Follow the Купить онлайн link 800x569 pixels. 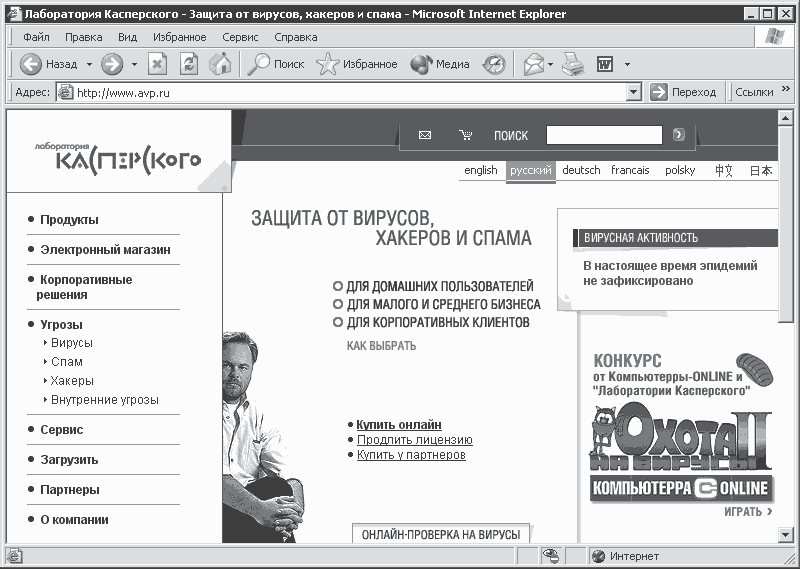399,425
